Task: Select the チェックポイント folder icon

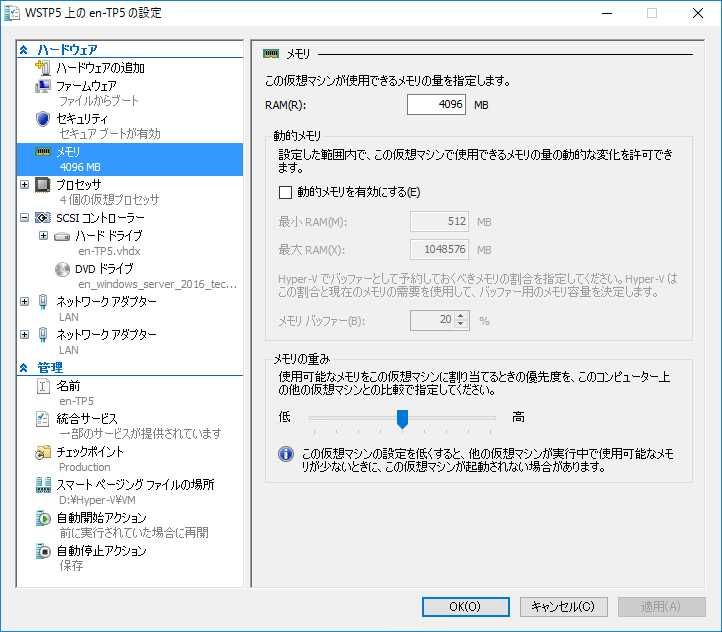Action: tap(43, 452)
